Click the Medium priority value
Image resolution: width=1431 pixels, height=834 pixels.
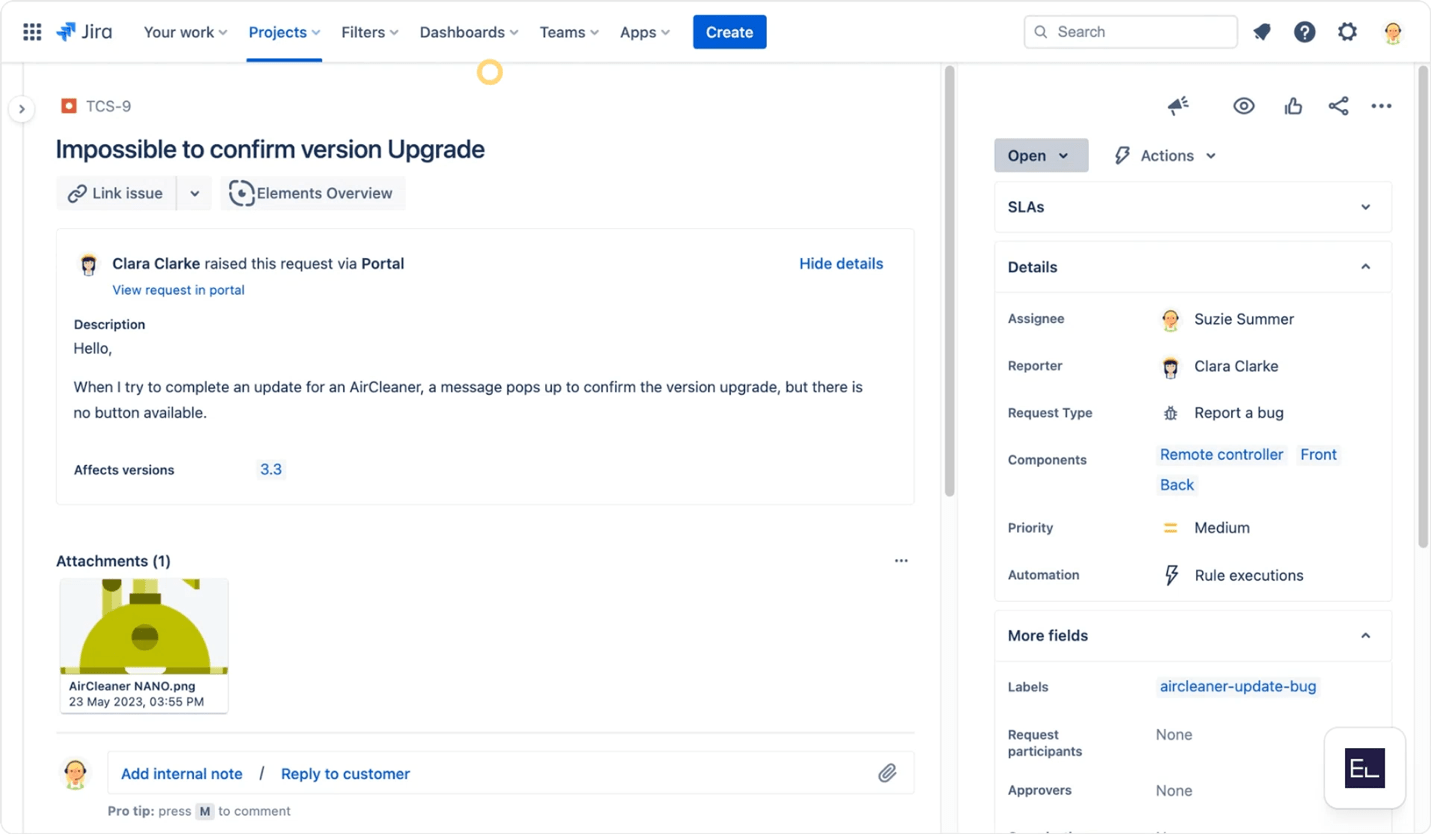pyautogui.click(x=1222, y=528)
